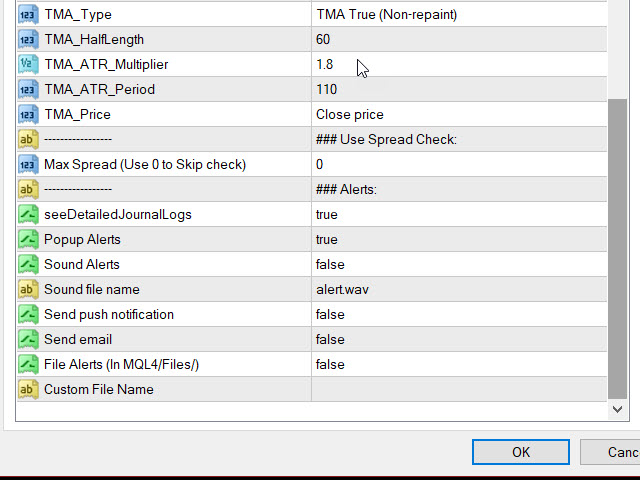The width and height of the screenshot is (640, 480).
Task: Click the integer icon beside TMA_HalfLength
Action: (28, 40)
